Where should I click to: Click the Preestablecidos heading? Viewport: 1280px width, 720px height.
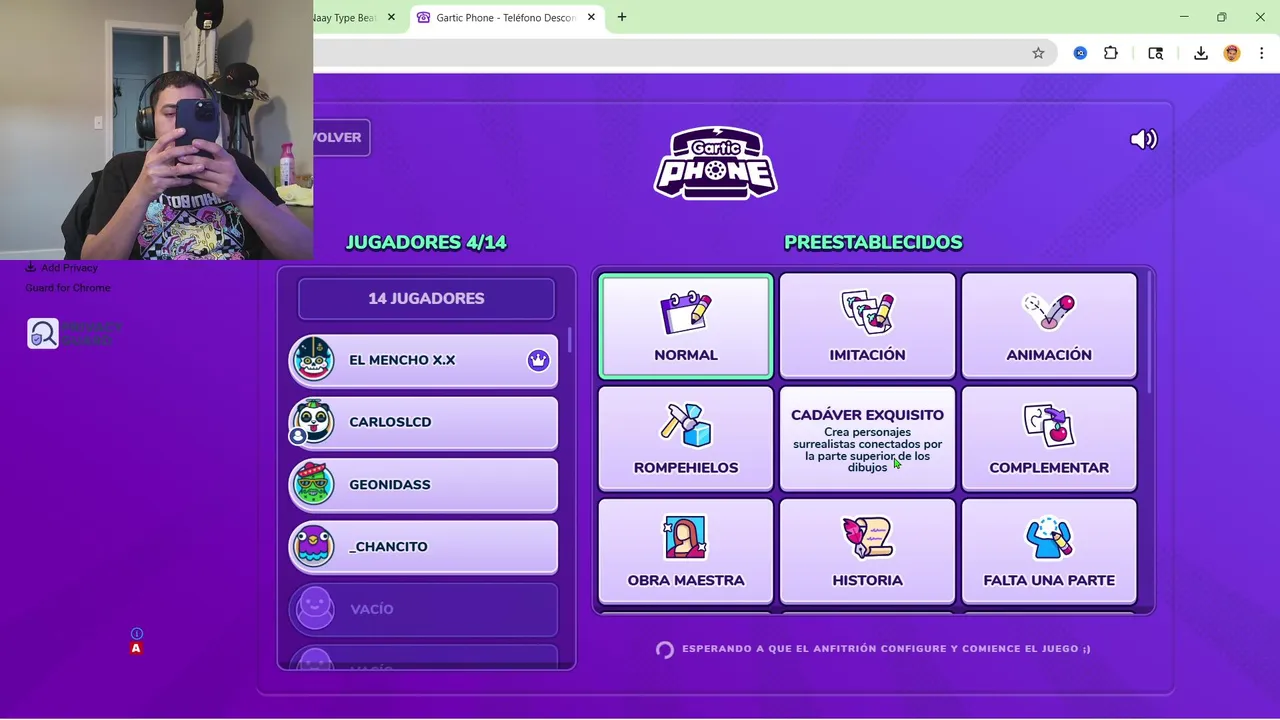pos(873,242)
